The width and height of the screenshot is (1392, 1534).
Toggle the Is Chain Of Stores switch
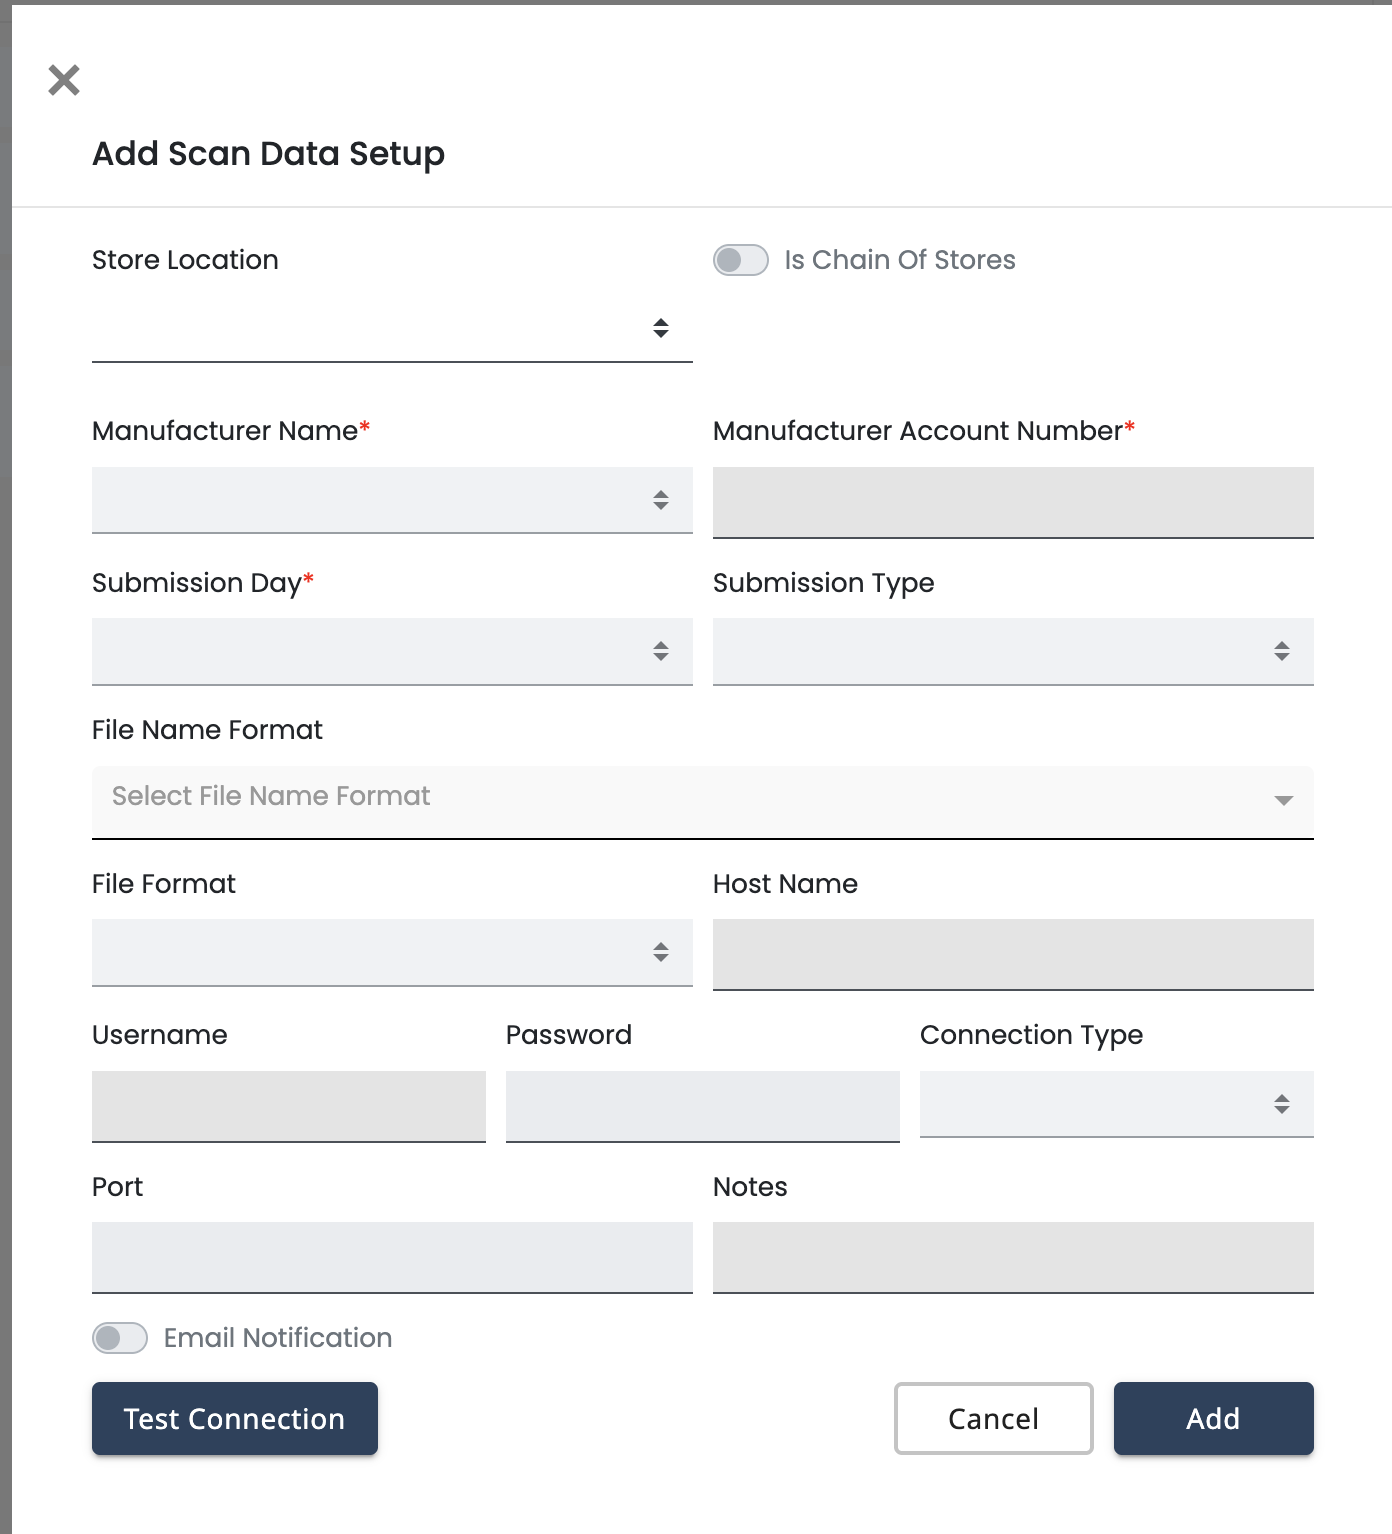click(x=740, y=260)
